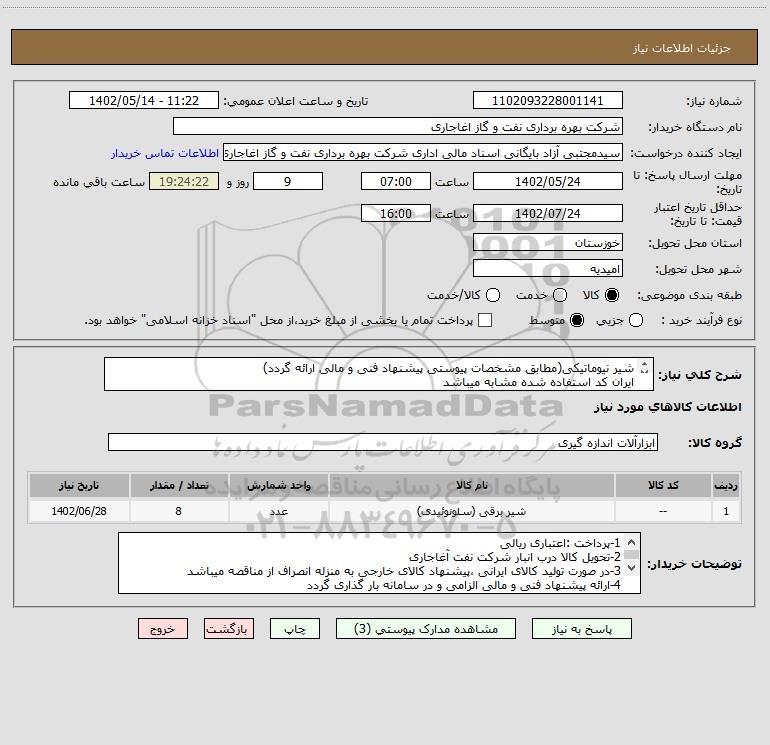Viewport: 770px width, 745px height.
Task: Click the general description text area
Action: 379,375
